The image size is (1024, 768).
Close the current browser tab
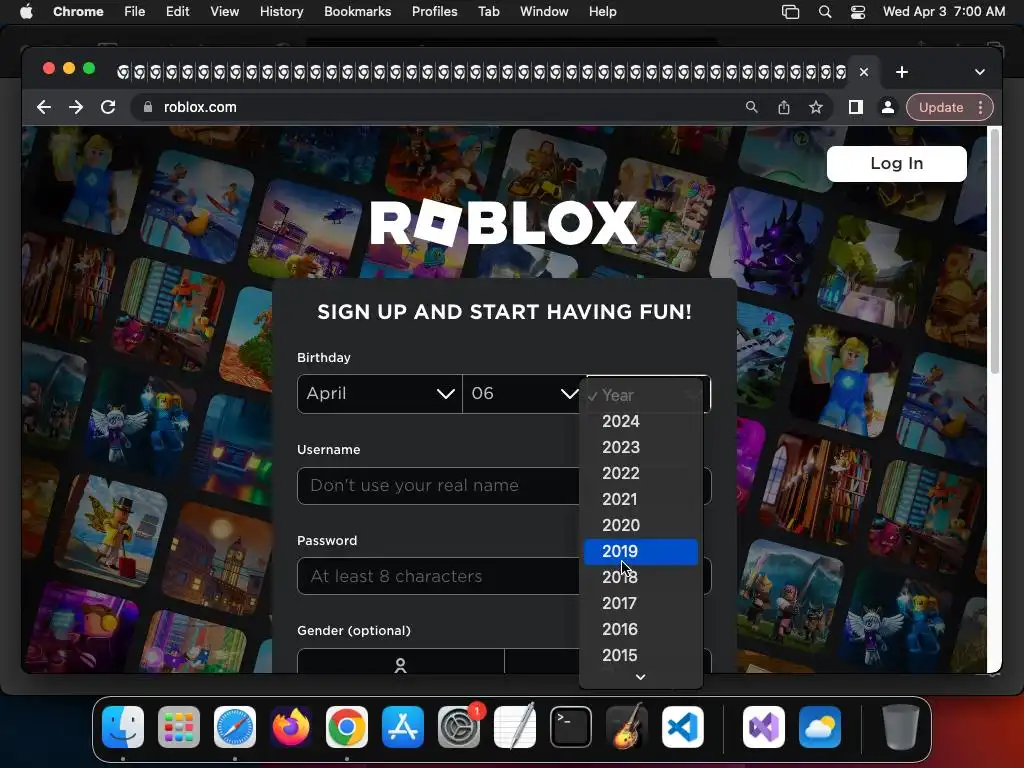864,72
